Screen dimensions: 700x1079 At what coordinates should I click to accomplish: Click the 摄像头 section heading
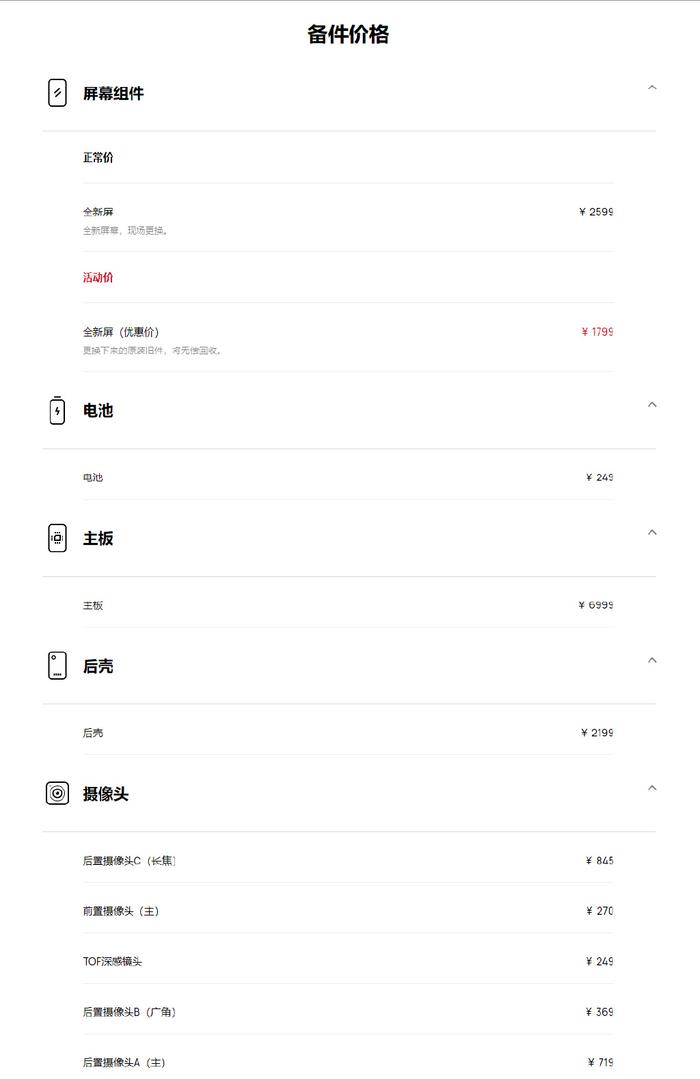point(105,794)
